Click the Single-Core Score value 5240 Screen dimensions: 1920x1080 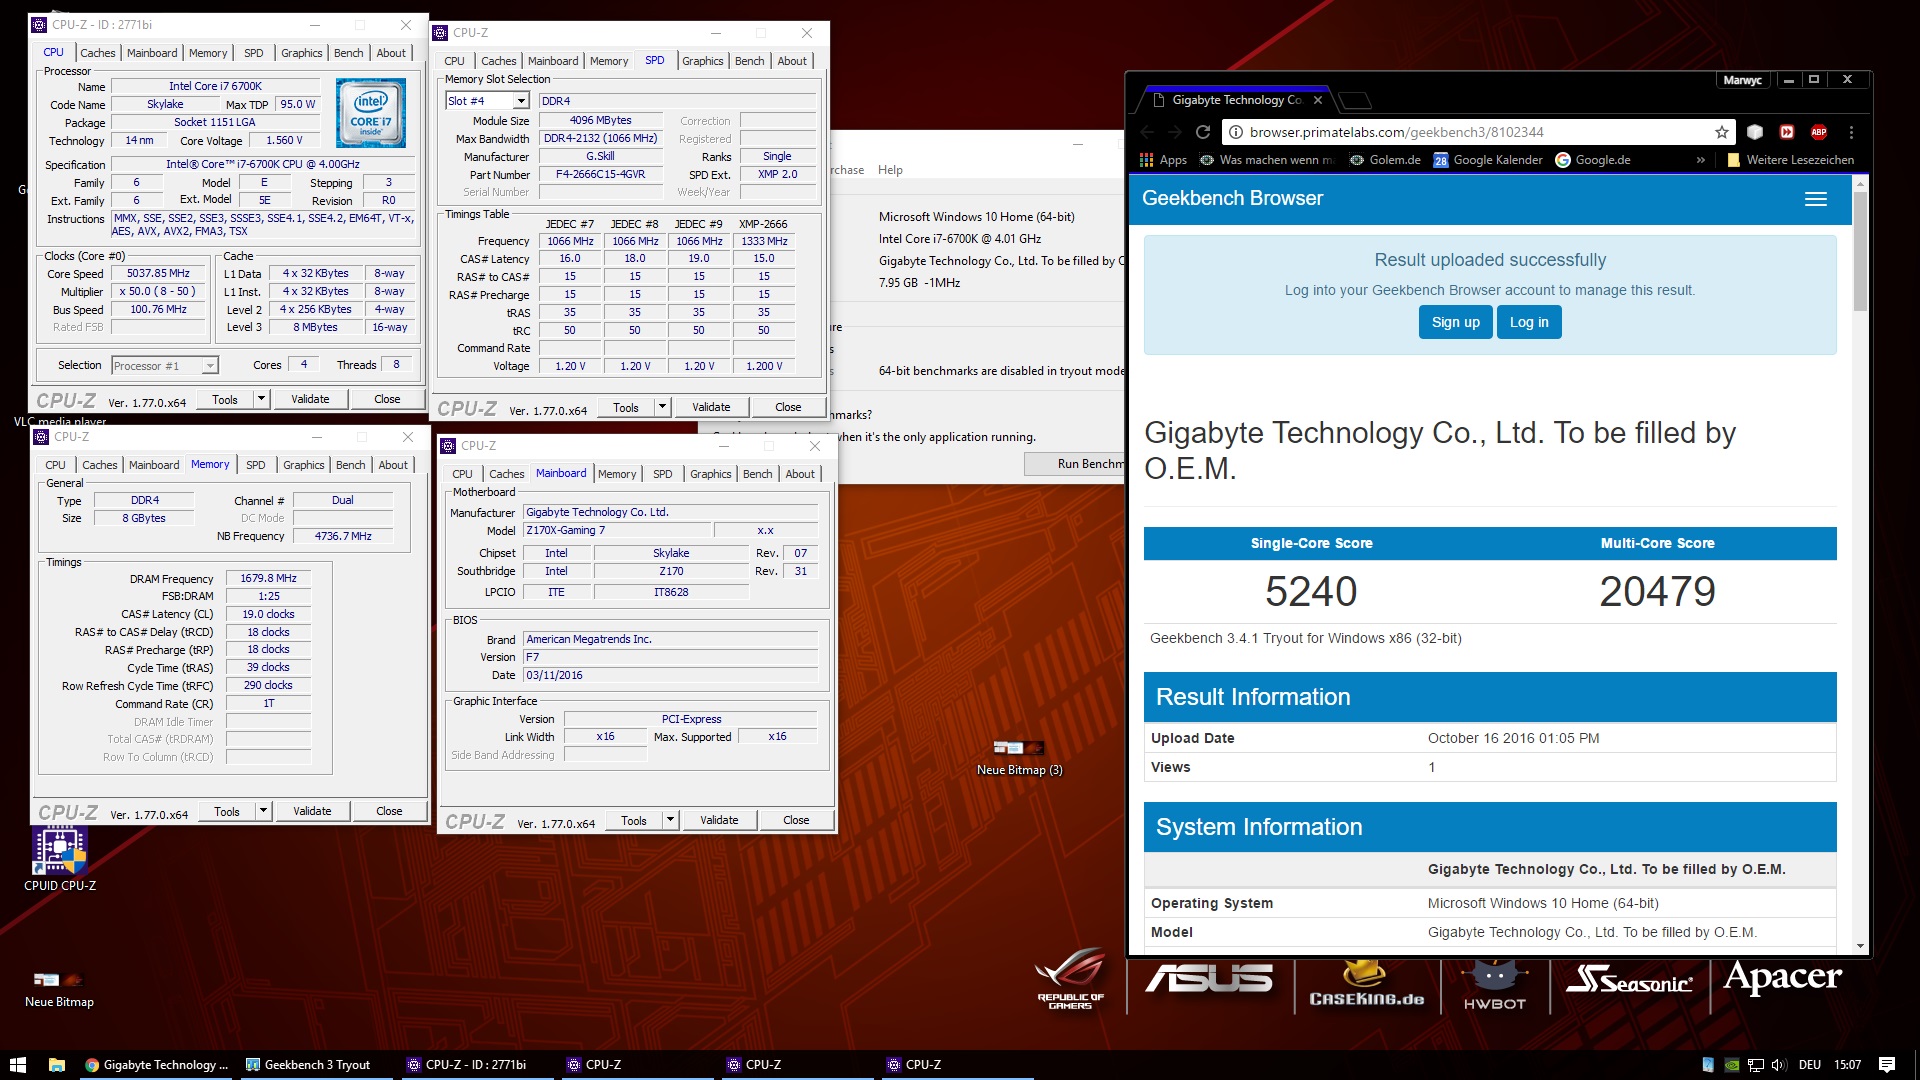click(1311, 591)
